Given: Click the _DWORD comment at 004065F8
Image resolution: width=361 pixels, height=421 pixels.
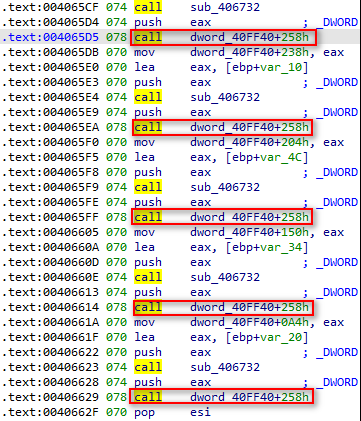Looking at the screenshot, I should pyautogui.click(x=337, y=172).
